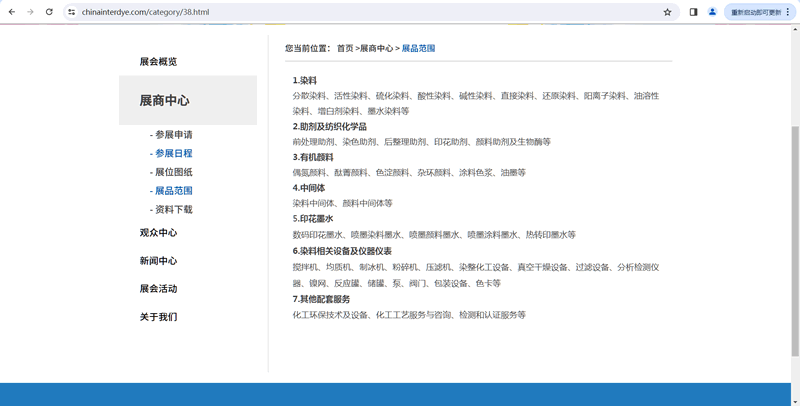Select 展品范围 in the sidebar submenu
800x406 pixels.
(x=173, y=191)
